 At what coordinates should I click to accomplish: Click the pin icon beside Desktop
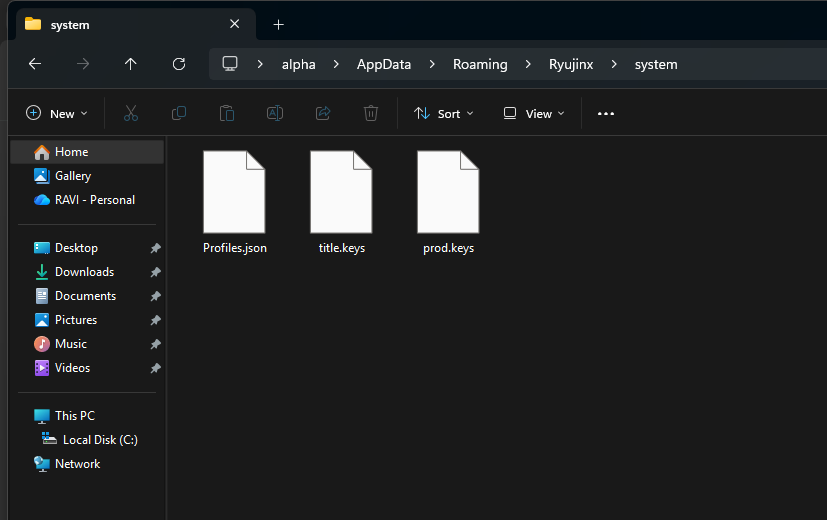156,248
